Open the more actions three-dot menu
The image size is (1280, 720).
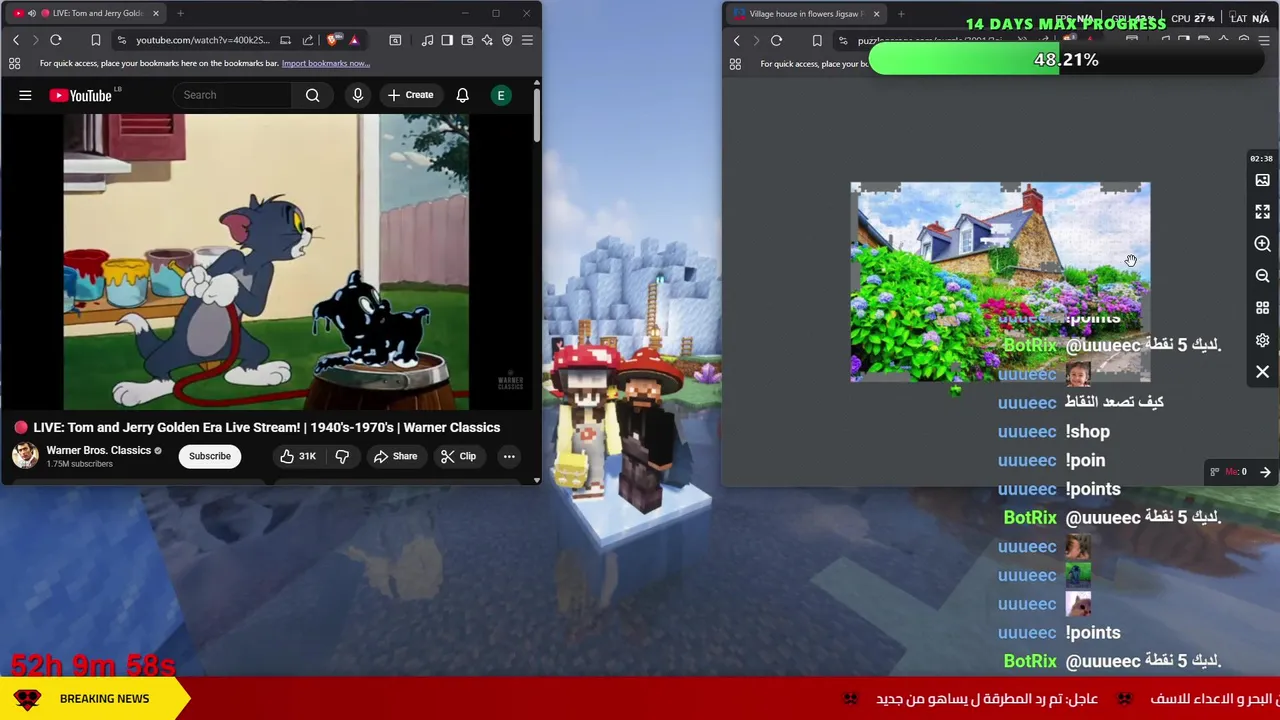pyautogui.click(x=509, y=456)
